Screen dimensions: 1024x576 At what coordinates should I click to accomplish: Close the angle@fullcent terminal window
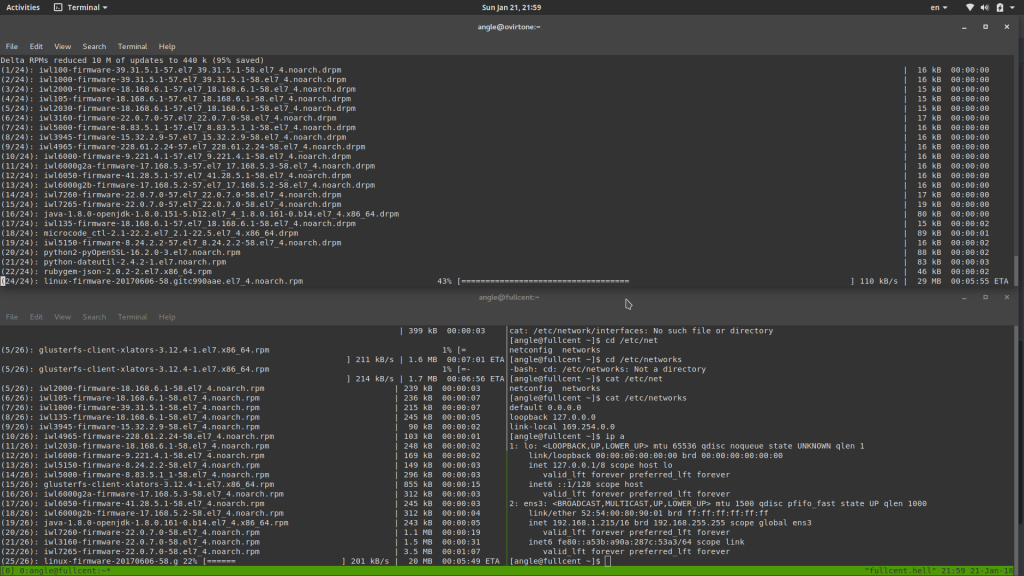pos(1008,297)
